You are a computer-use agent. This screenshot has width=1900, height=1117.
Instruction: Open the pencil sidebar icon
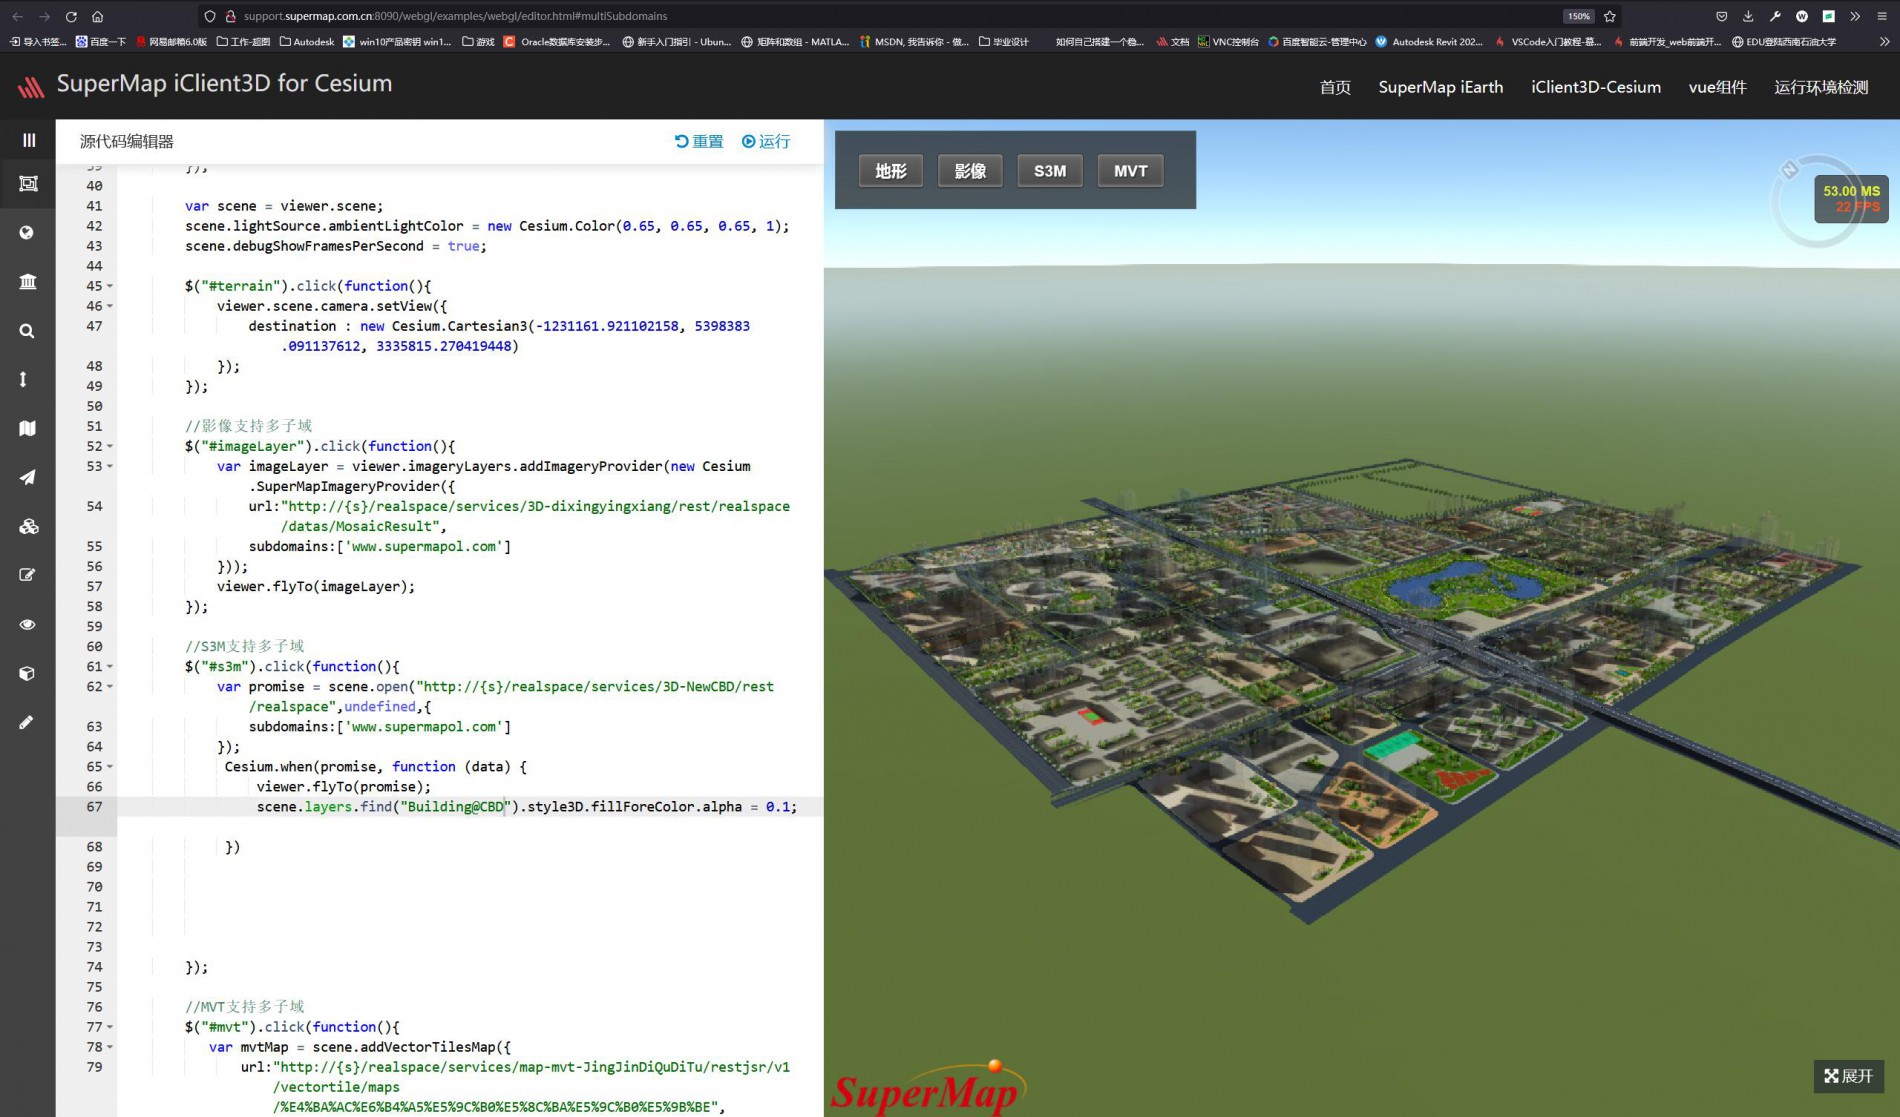(26, 722)
